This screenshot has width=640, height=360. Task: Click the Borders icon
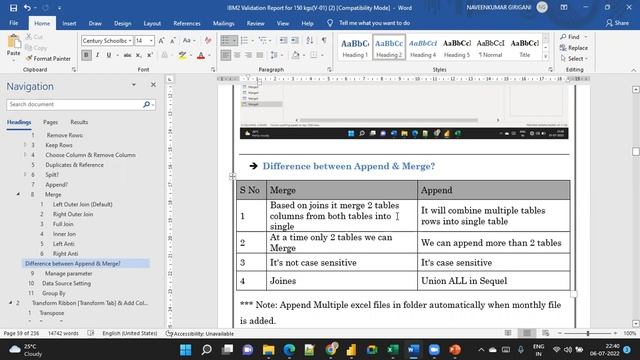pyautogui.click(x=313, y=55)
